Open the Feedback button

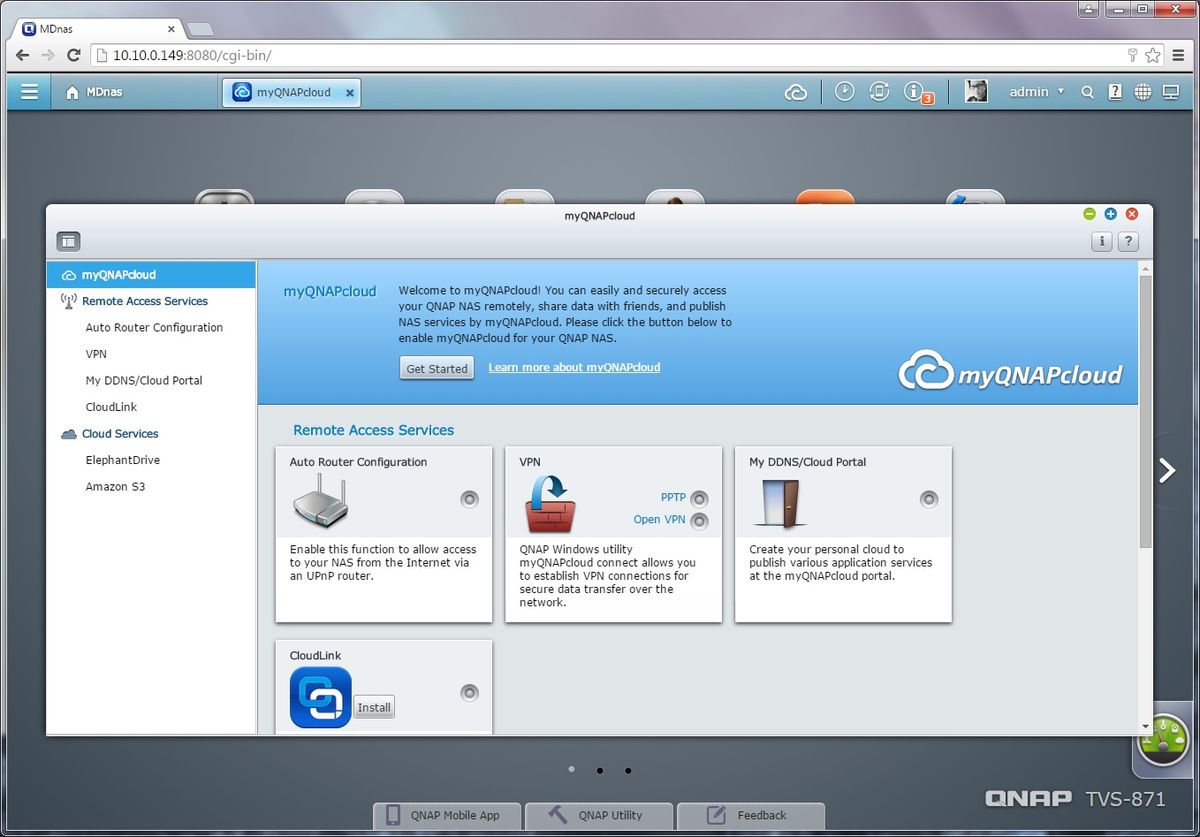[751, 815]
